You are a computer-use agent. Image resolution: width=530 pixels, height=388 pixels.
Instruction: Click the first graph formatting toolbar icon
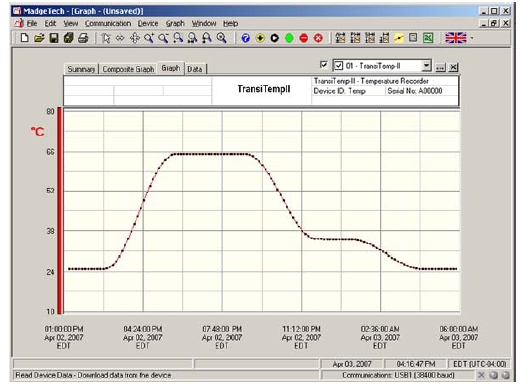(x=340, y=38)
